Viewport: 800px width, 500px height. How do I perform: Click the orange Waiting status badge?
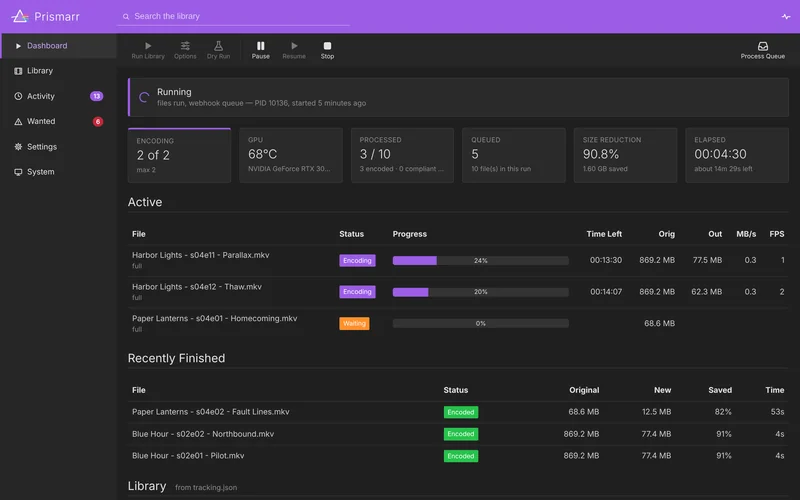354,323
